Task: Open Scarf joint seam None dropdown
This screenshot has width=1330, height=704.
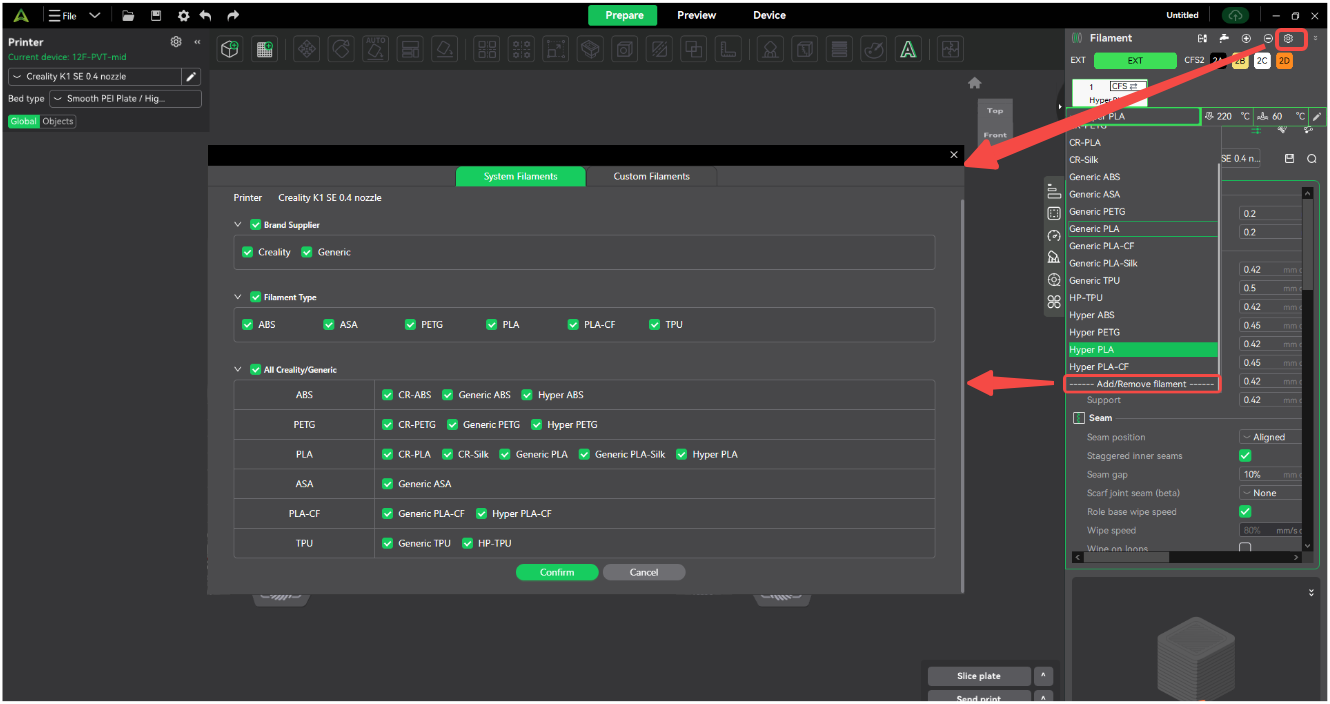Action: click(x=1270, y=493)
